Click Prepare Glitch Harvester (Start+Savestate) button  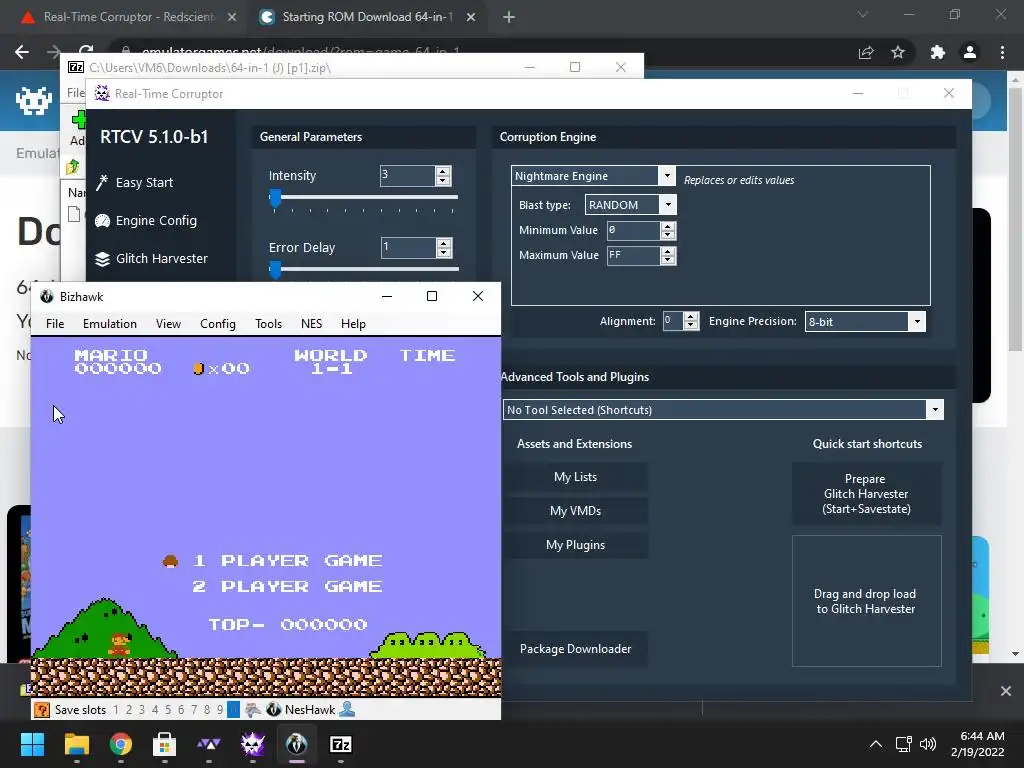pyautogui.click(x=867, y=494)
